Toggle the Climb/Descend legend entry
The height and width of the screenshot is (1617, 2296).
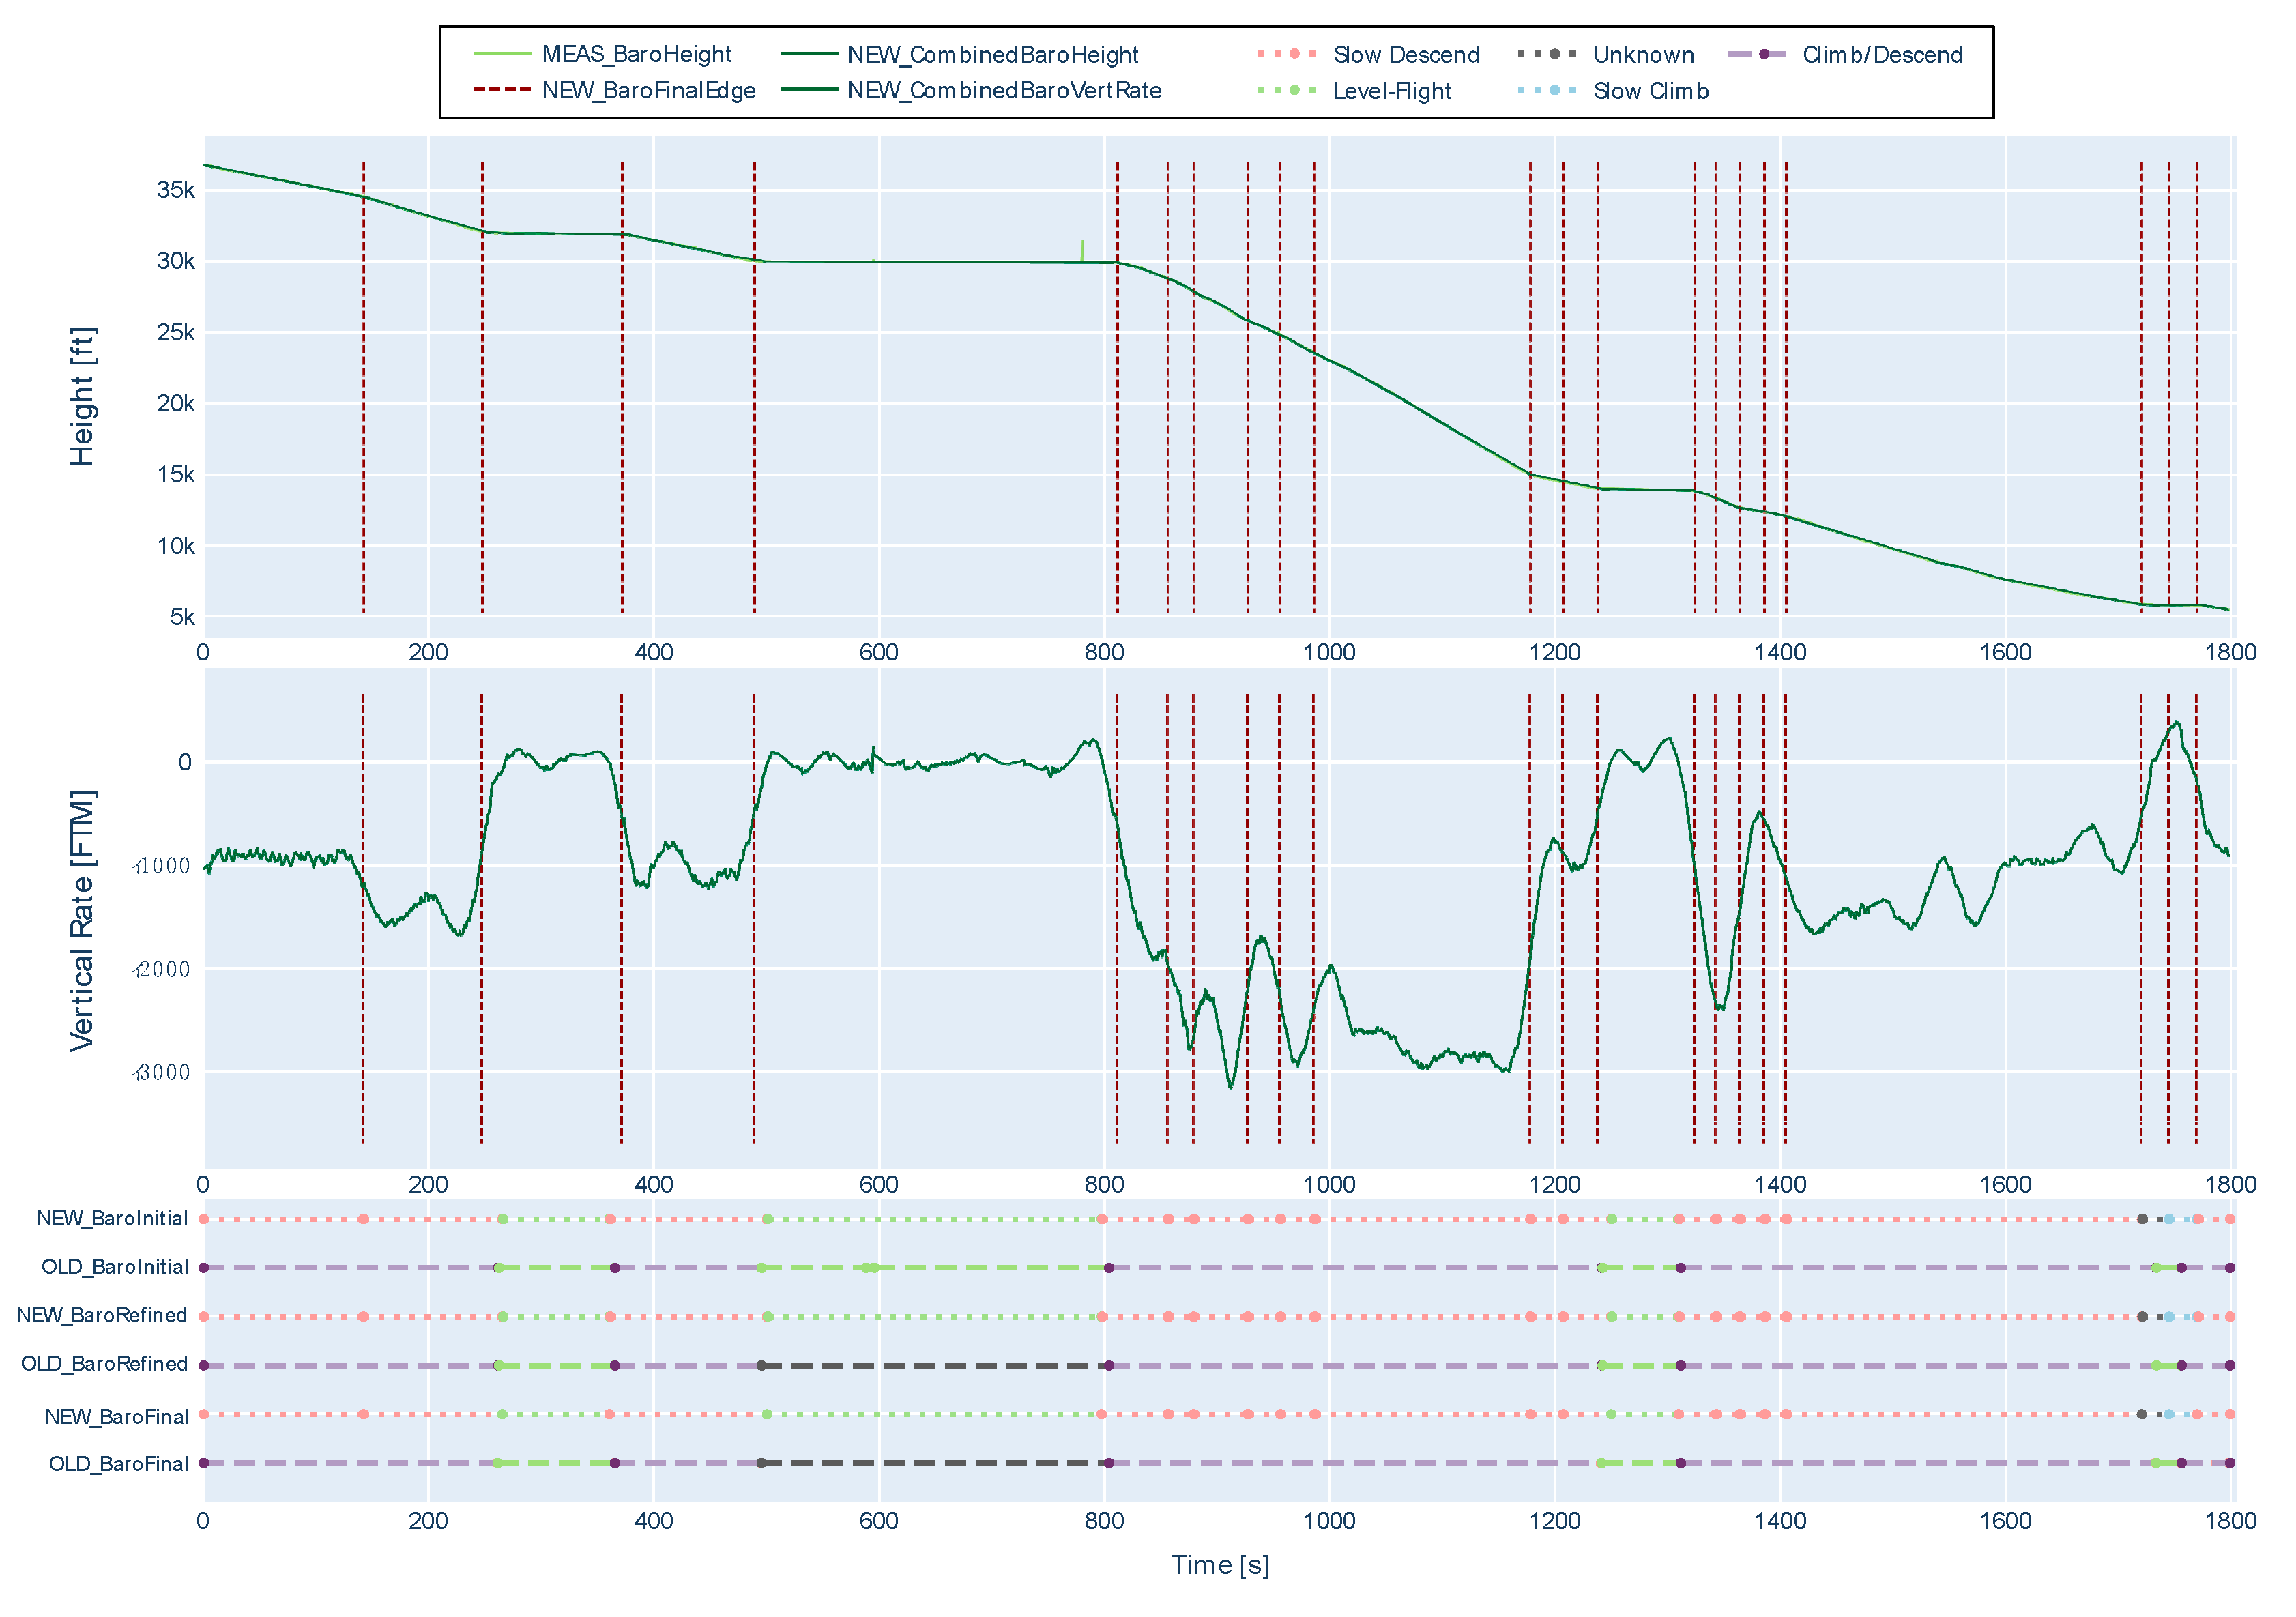(x=1845, y=54)
